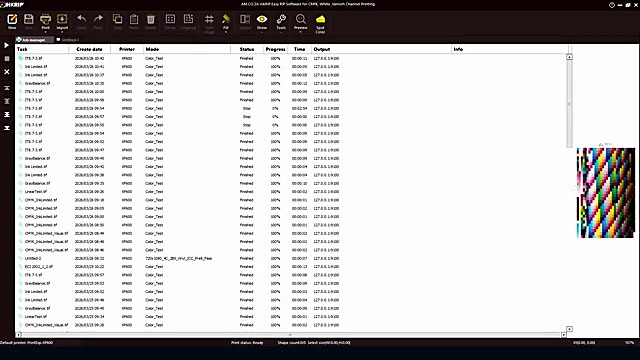
Task: Sort by the Output column header
Action: 381,49
